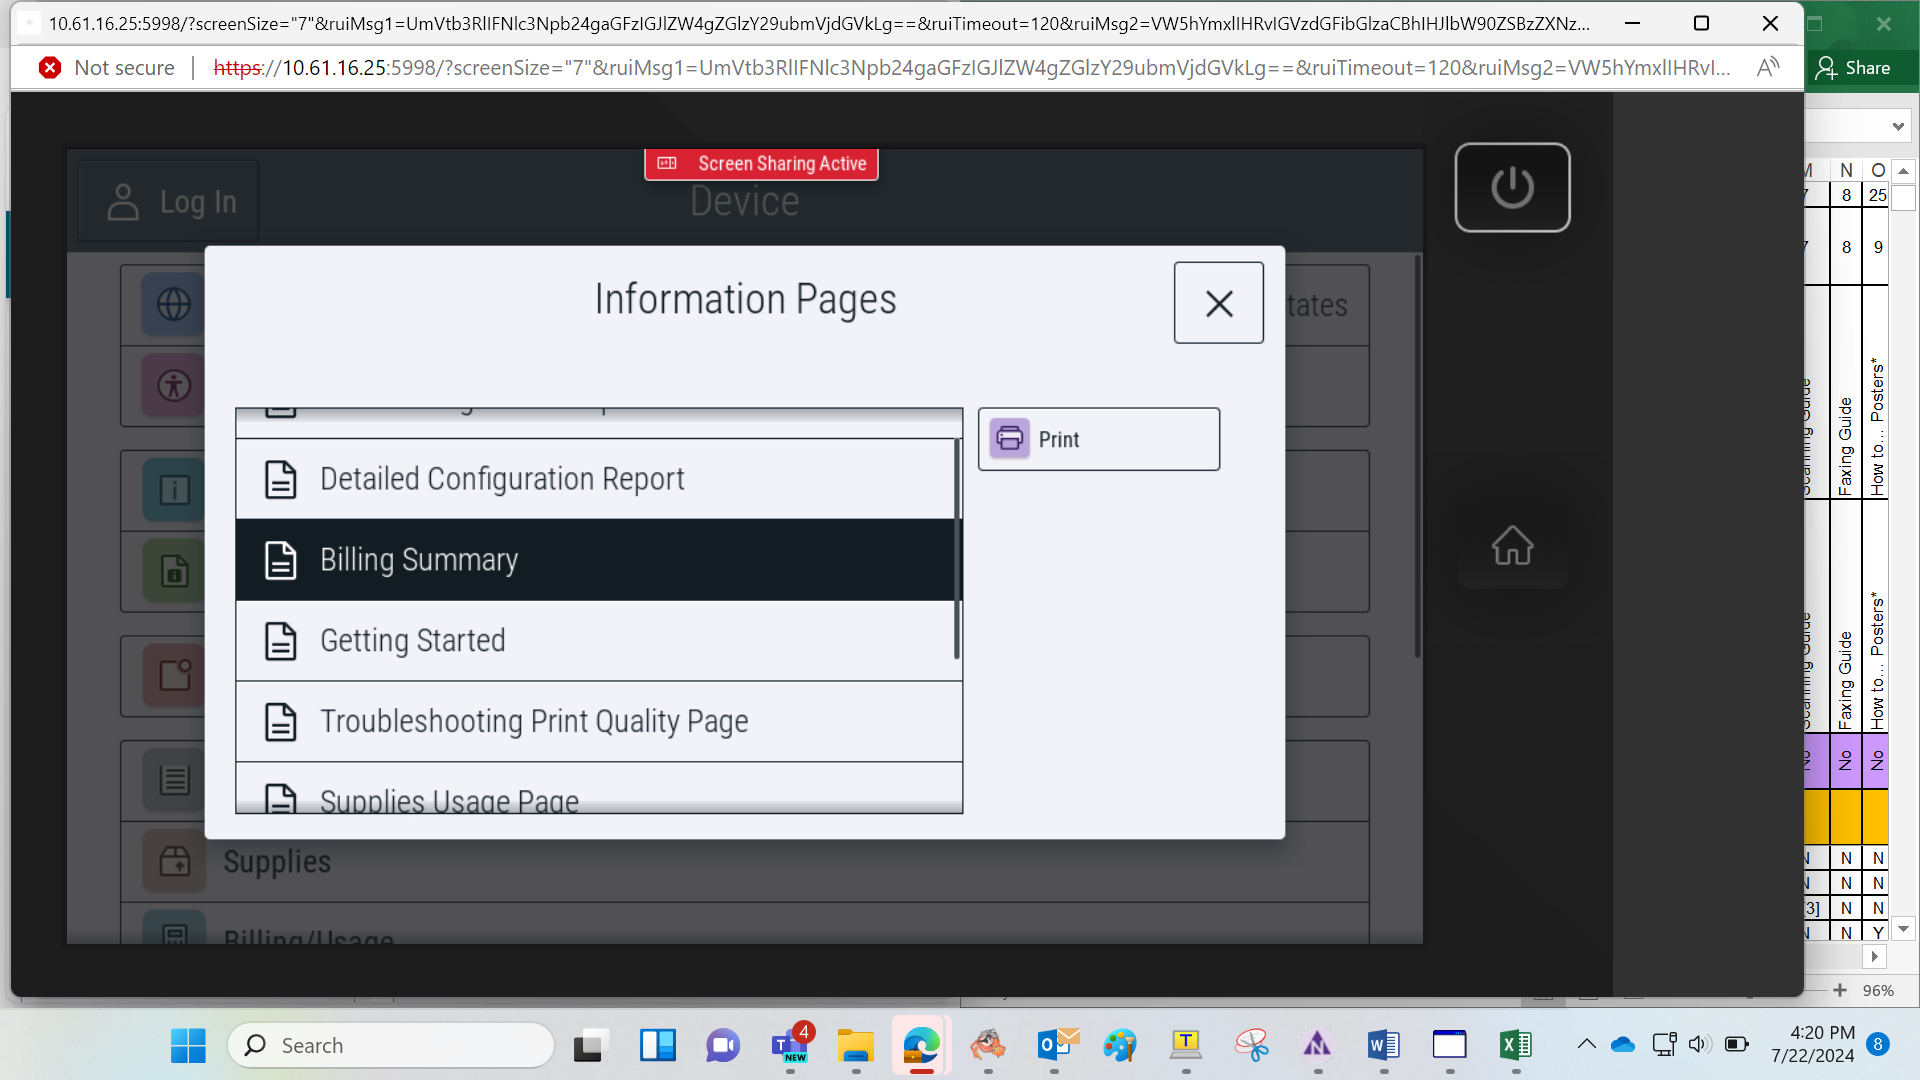Select Supplies Usage Page entry
Screen dimensions: 1920x1080
pyautogui.click(x=599, y=790)
